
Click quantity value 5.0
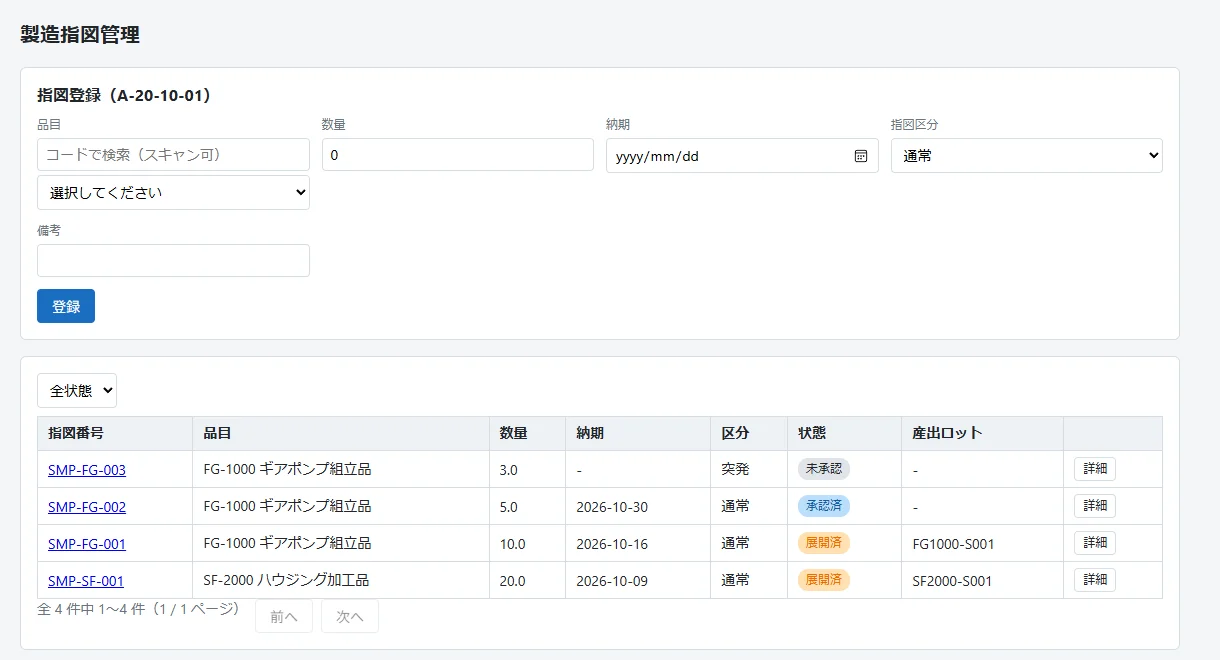[x=509, y=507]
